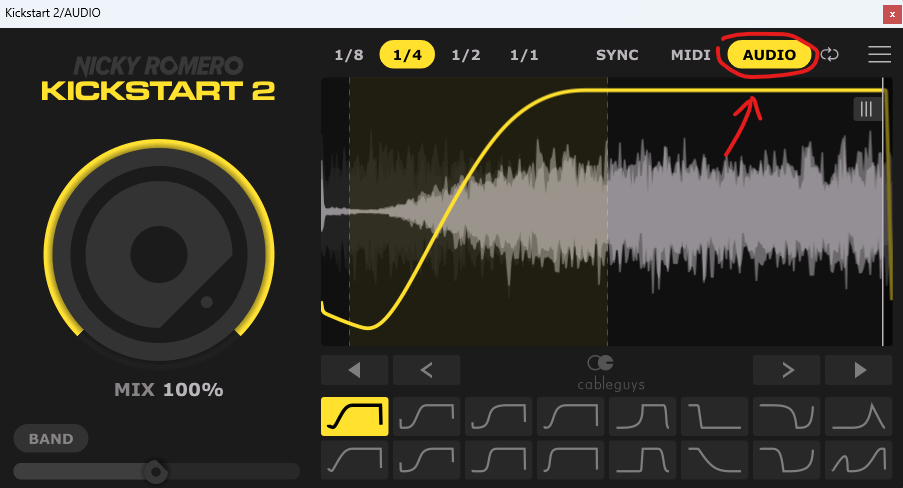Click the thin right chevron button
903x488 pixels.
coord(787,370)
